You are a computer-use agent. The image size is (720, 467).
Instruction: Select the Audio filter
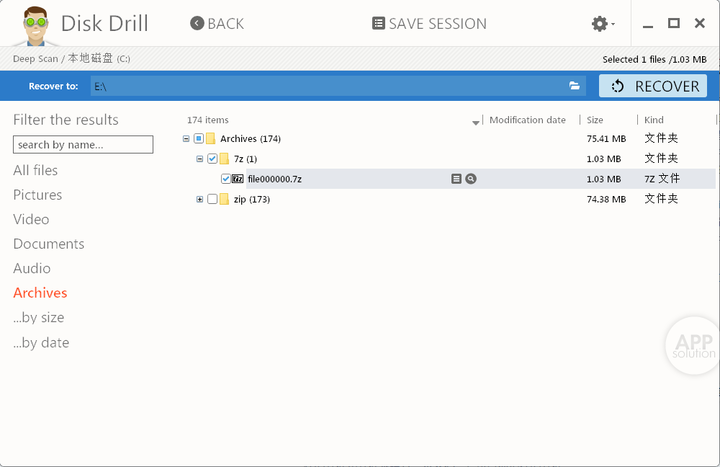click(32, 268)
